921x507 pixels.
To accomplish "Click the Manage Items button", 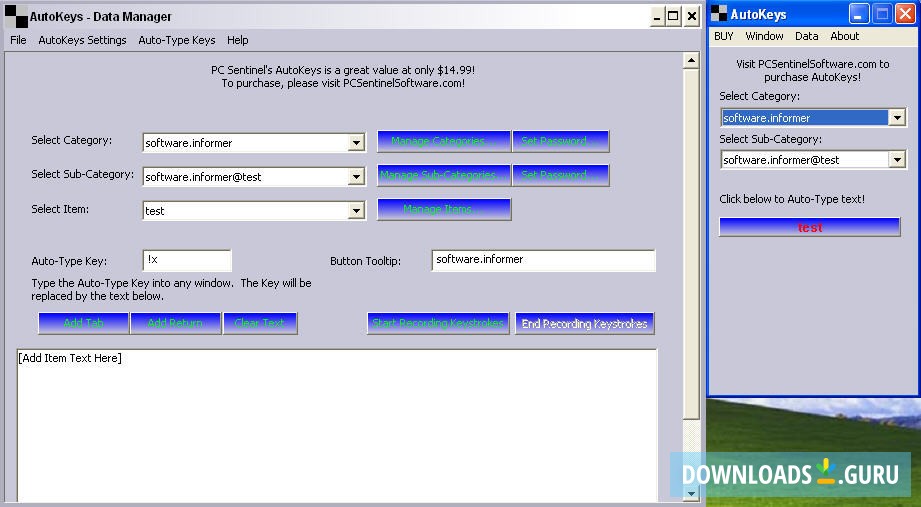I will tap(444, 209).
